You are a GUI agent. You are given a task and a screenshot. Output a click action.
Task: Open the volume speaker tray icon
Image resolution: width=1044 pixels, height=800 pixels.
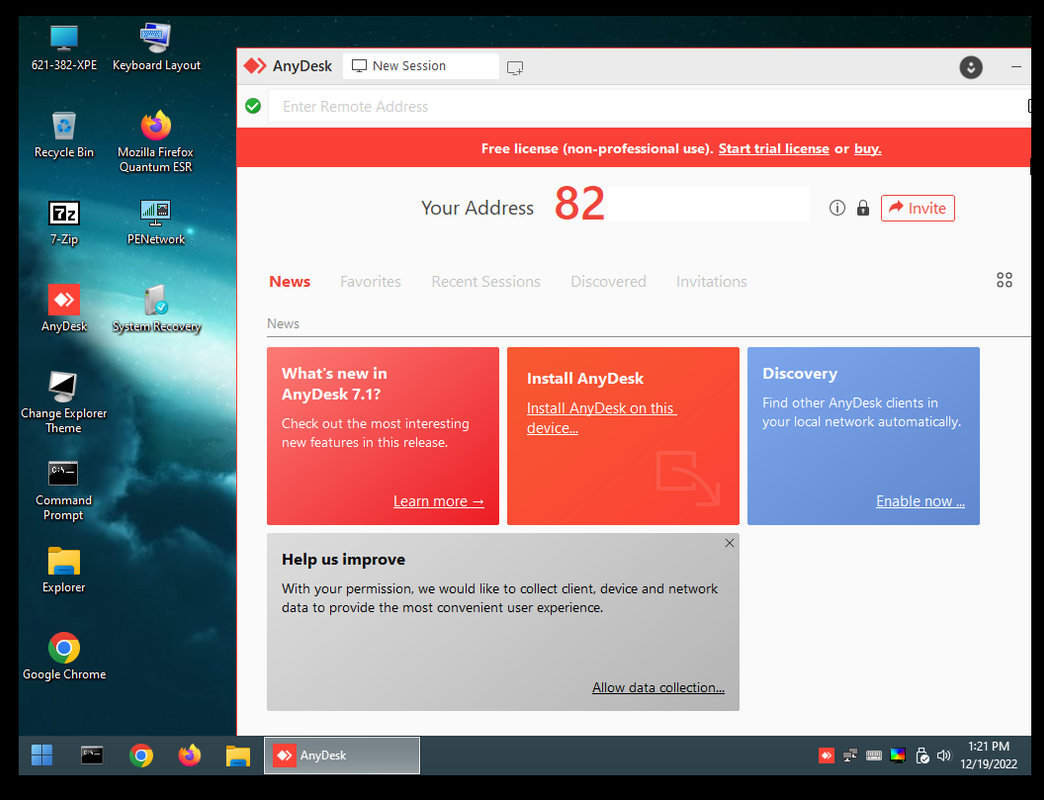[944, 755]
